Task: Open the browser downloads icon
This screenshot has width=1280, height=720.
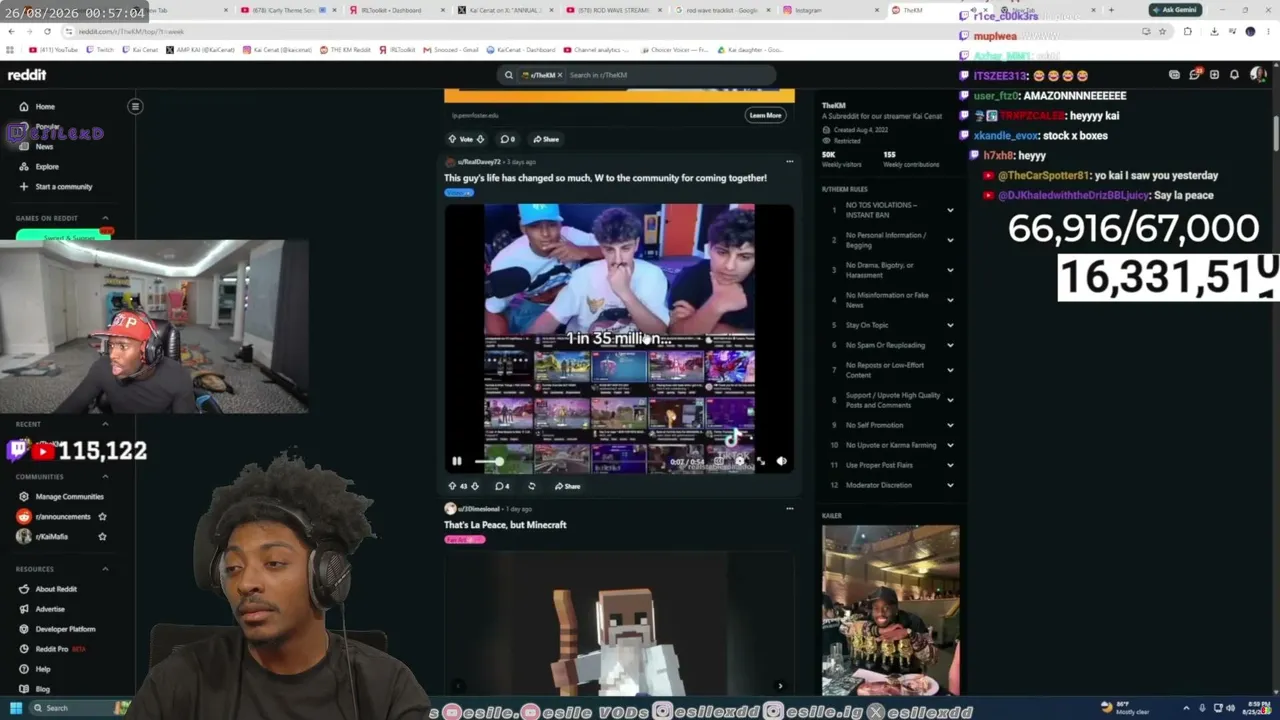Action: click(x=1214, y=31)
